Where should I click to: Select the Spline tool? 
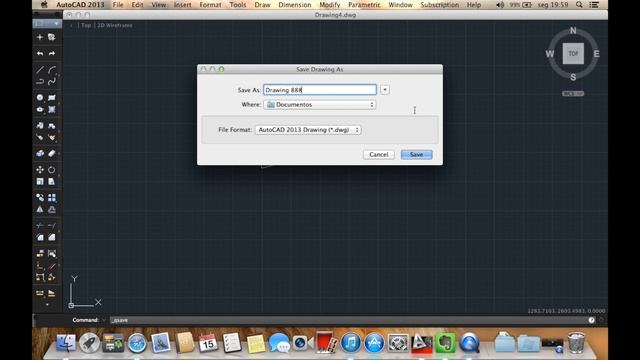coord(52,82)
